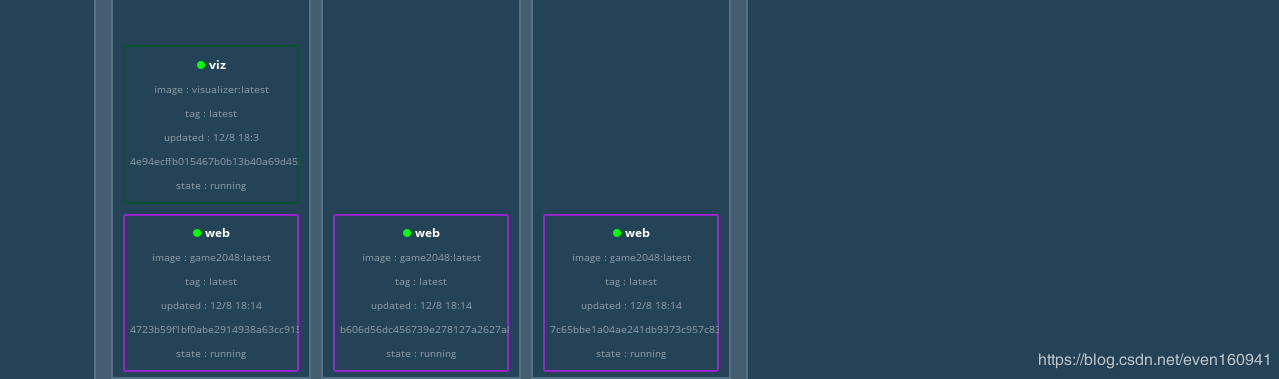Click container ID 4723b59f1bf0abe2914938a63cc91
1279x379 pixels.
[214, 330]
